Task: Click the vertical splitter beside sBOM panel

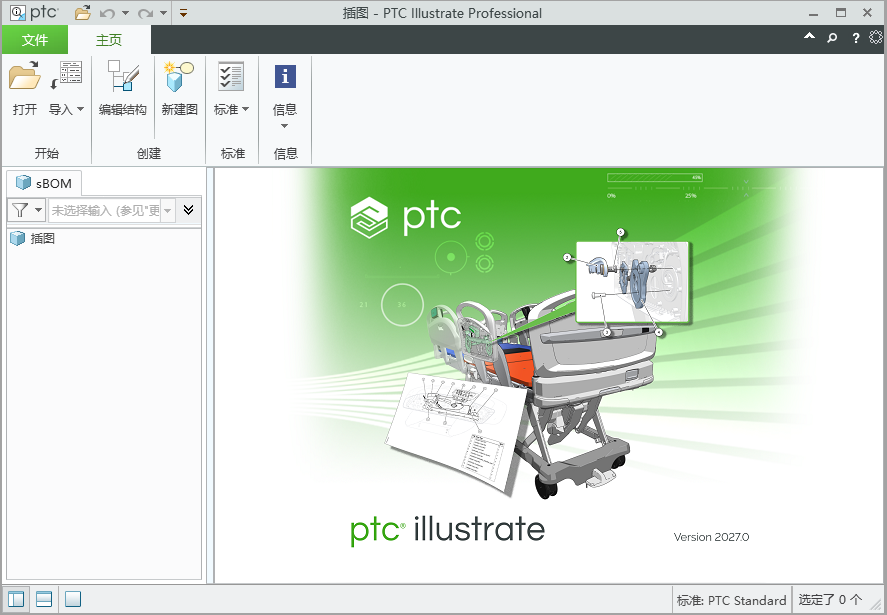Action: coord(210,375)
